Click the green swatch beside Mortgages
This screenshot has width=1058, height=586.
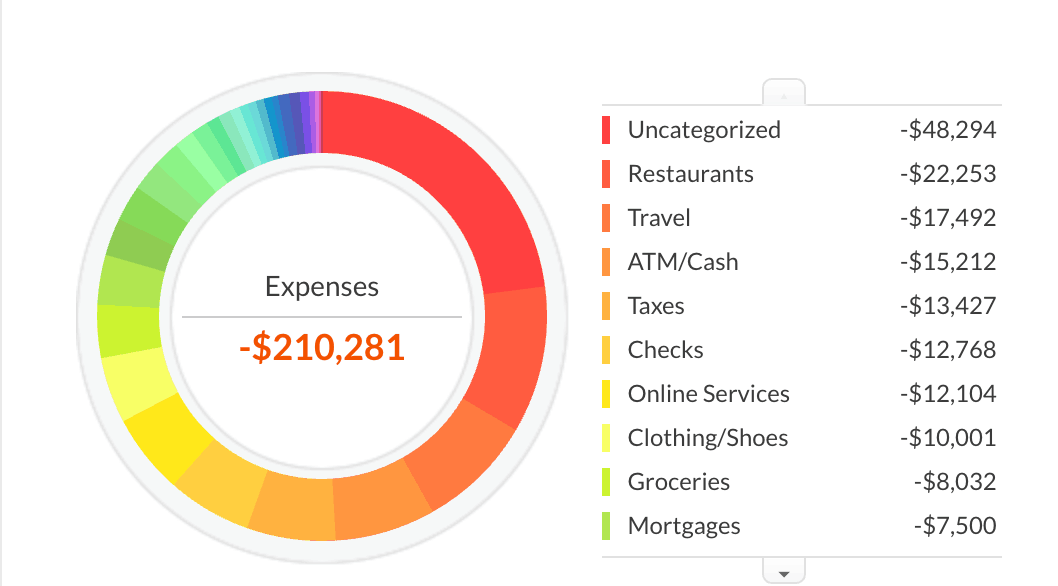click(606, 526)
